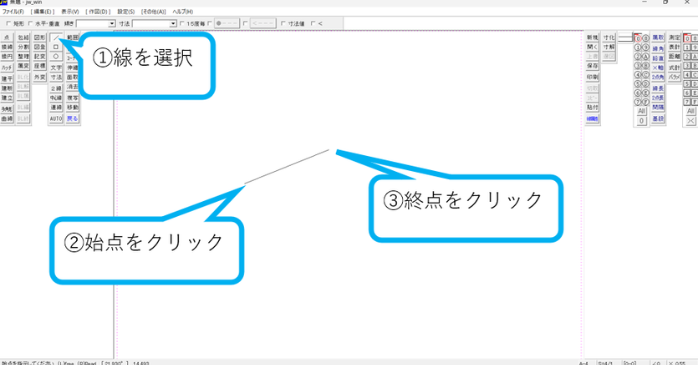This screenshot has height=365, width=698.
Task: Open the 寸法 length dropdown
Action: click(173, 24)
